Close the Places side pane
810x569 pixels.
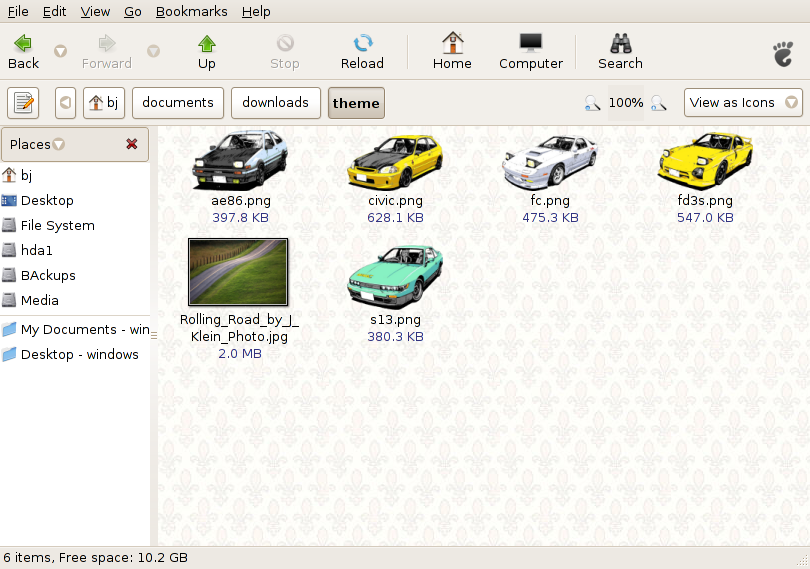(132, 144)
